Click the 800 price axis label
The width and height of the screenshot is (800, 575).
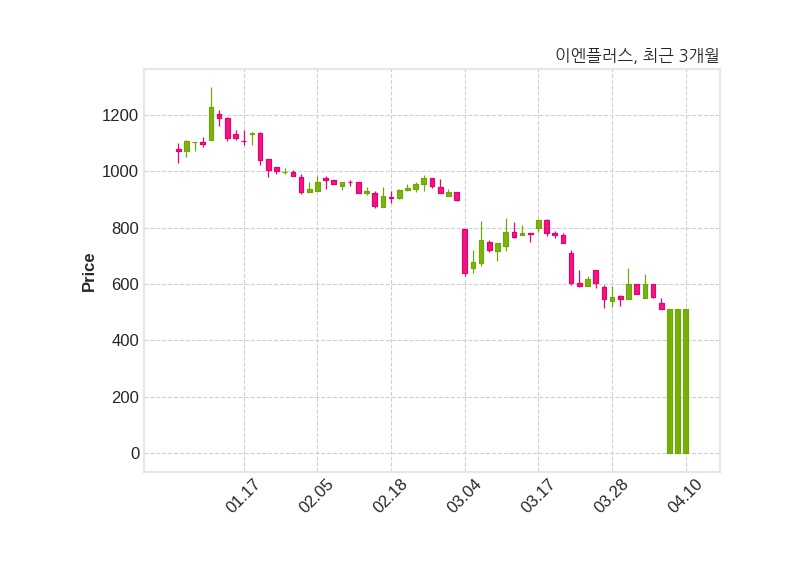[125, 228]
